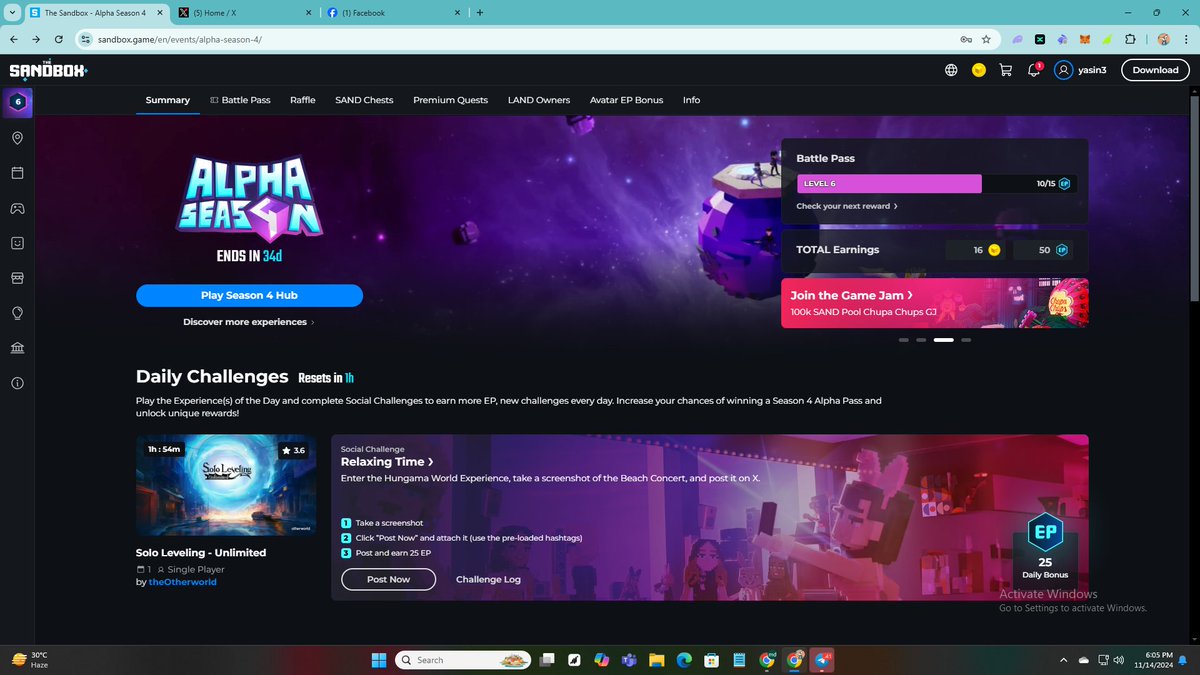Select the first carousel indicator dot
Screen dimensions: 1200x675
coord(904,340)
